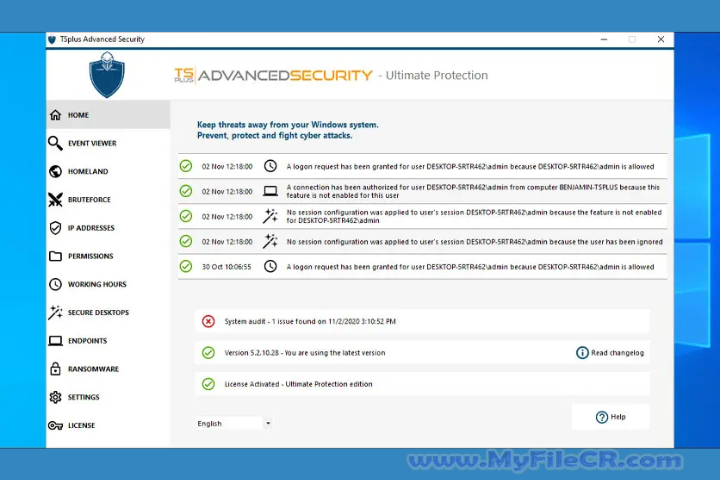720x480 pixels.
Task: Click the Event Viewer magnifier icon
Action: (x=55, y=143)
